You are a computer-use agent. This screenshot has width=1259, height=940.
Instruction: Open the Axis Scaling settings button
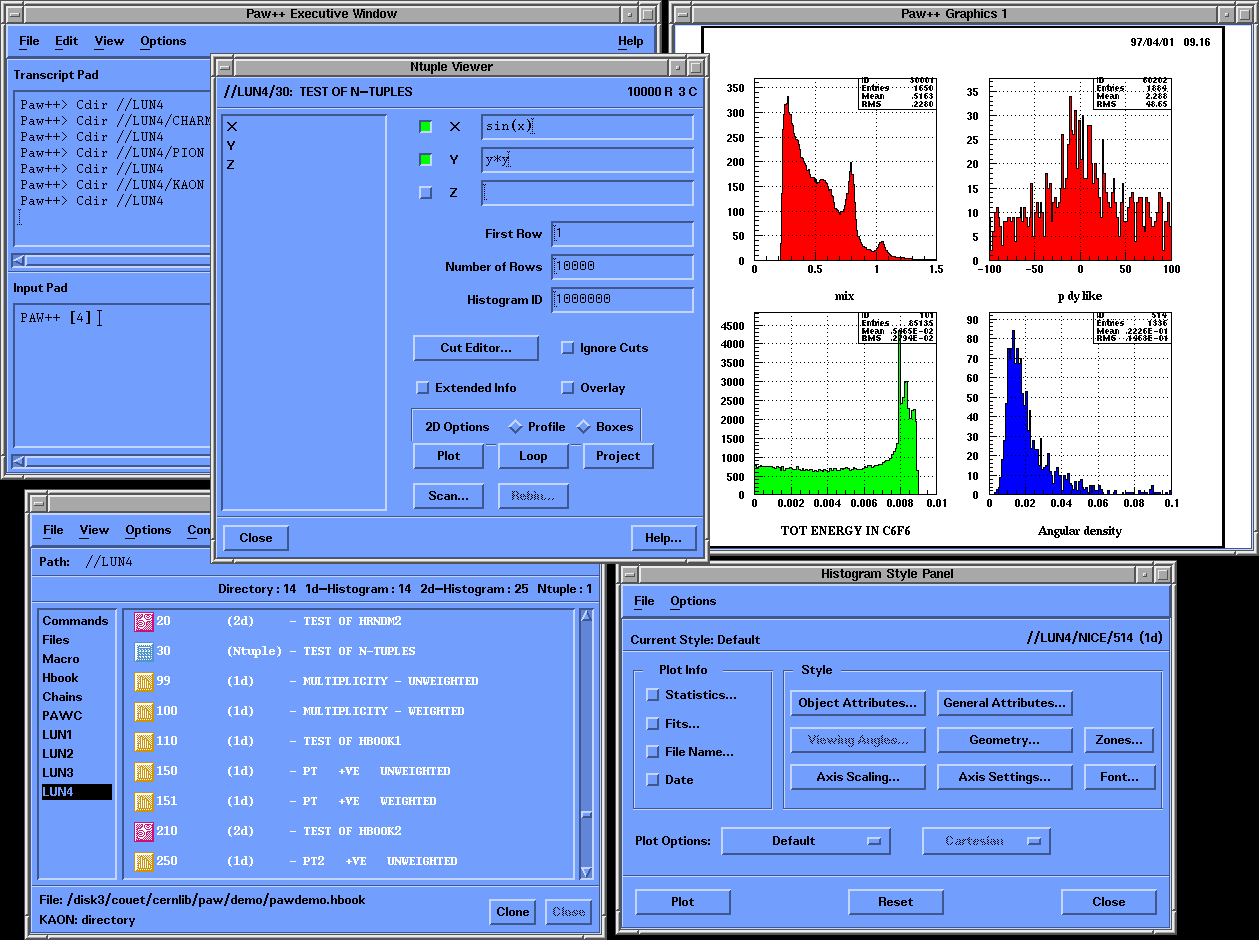pos(857,777)
